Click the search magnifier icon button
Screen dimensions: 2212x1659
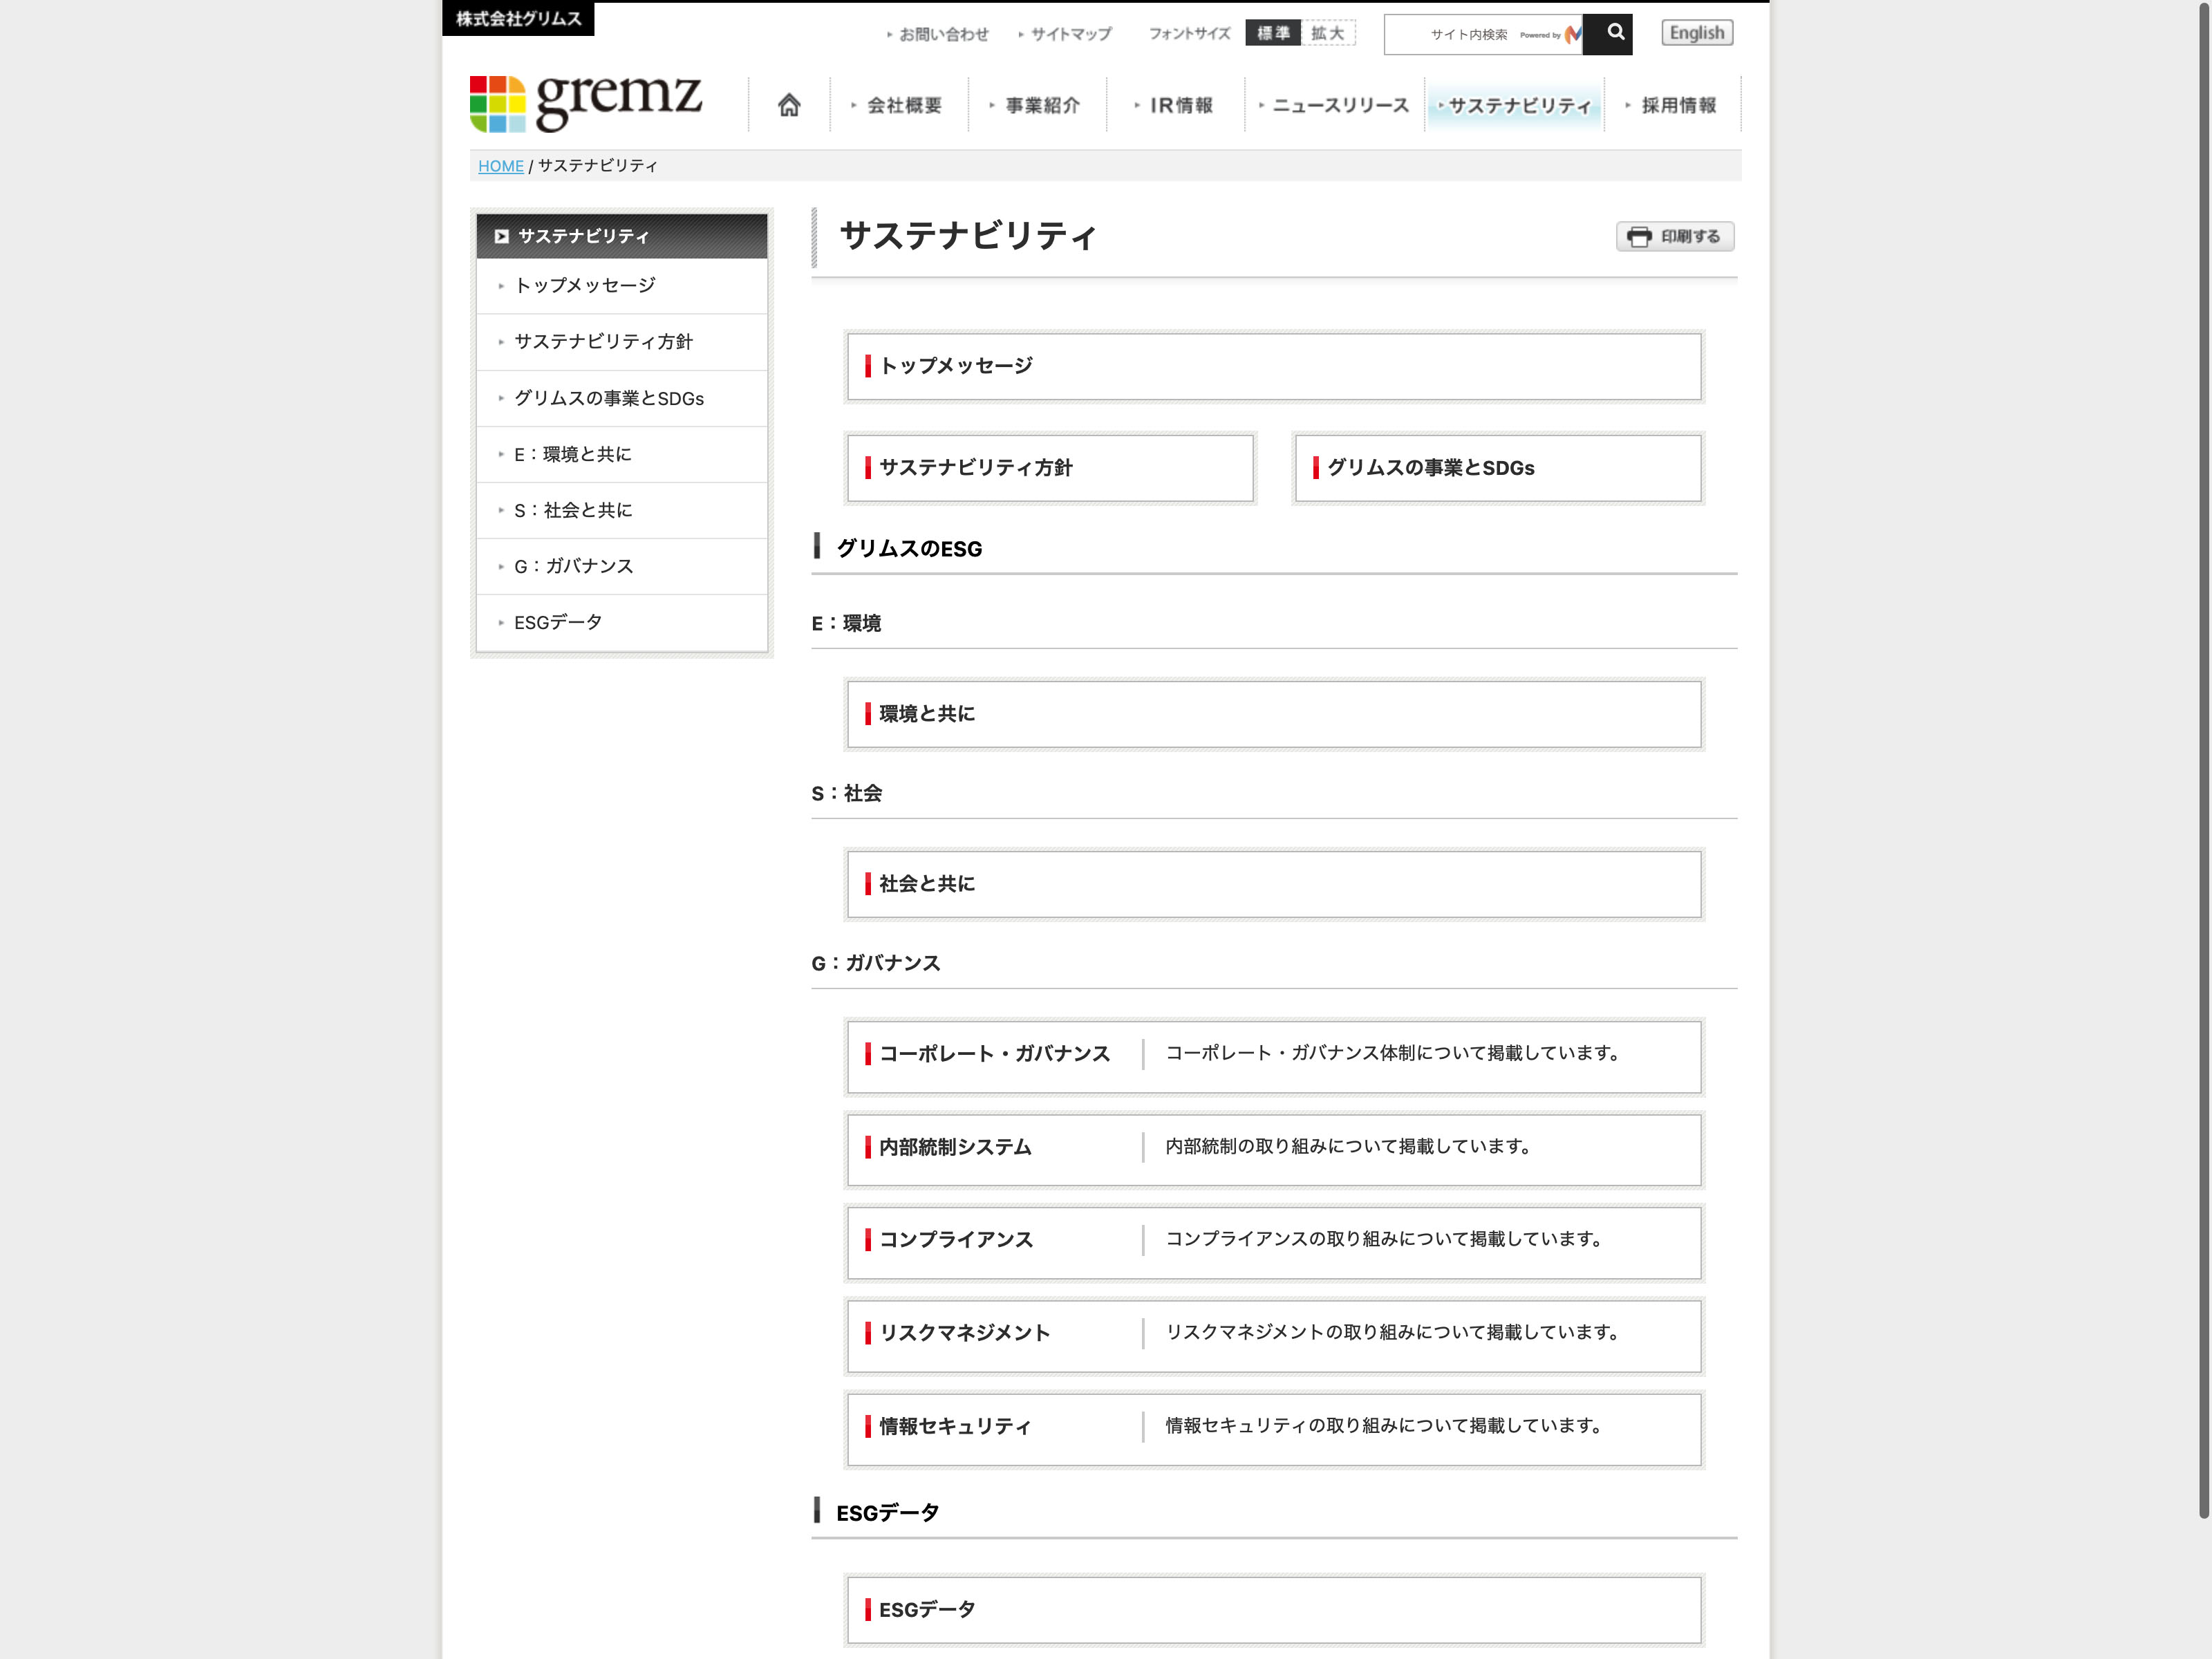(1614, 33)
